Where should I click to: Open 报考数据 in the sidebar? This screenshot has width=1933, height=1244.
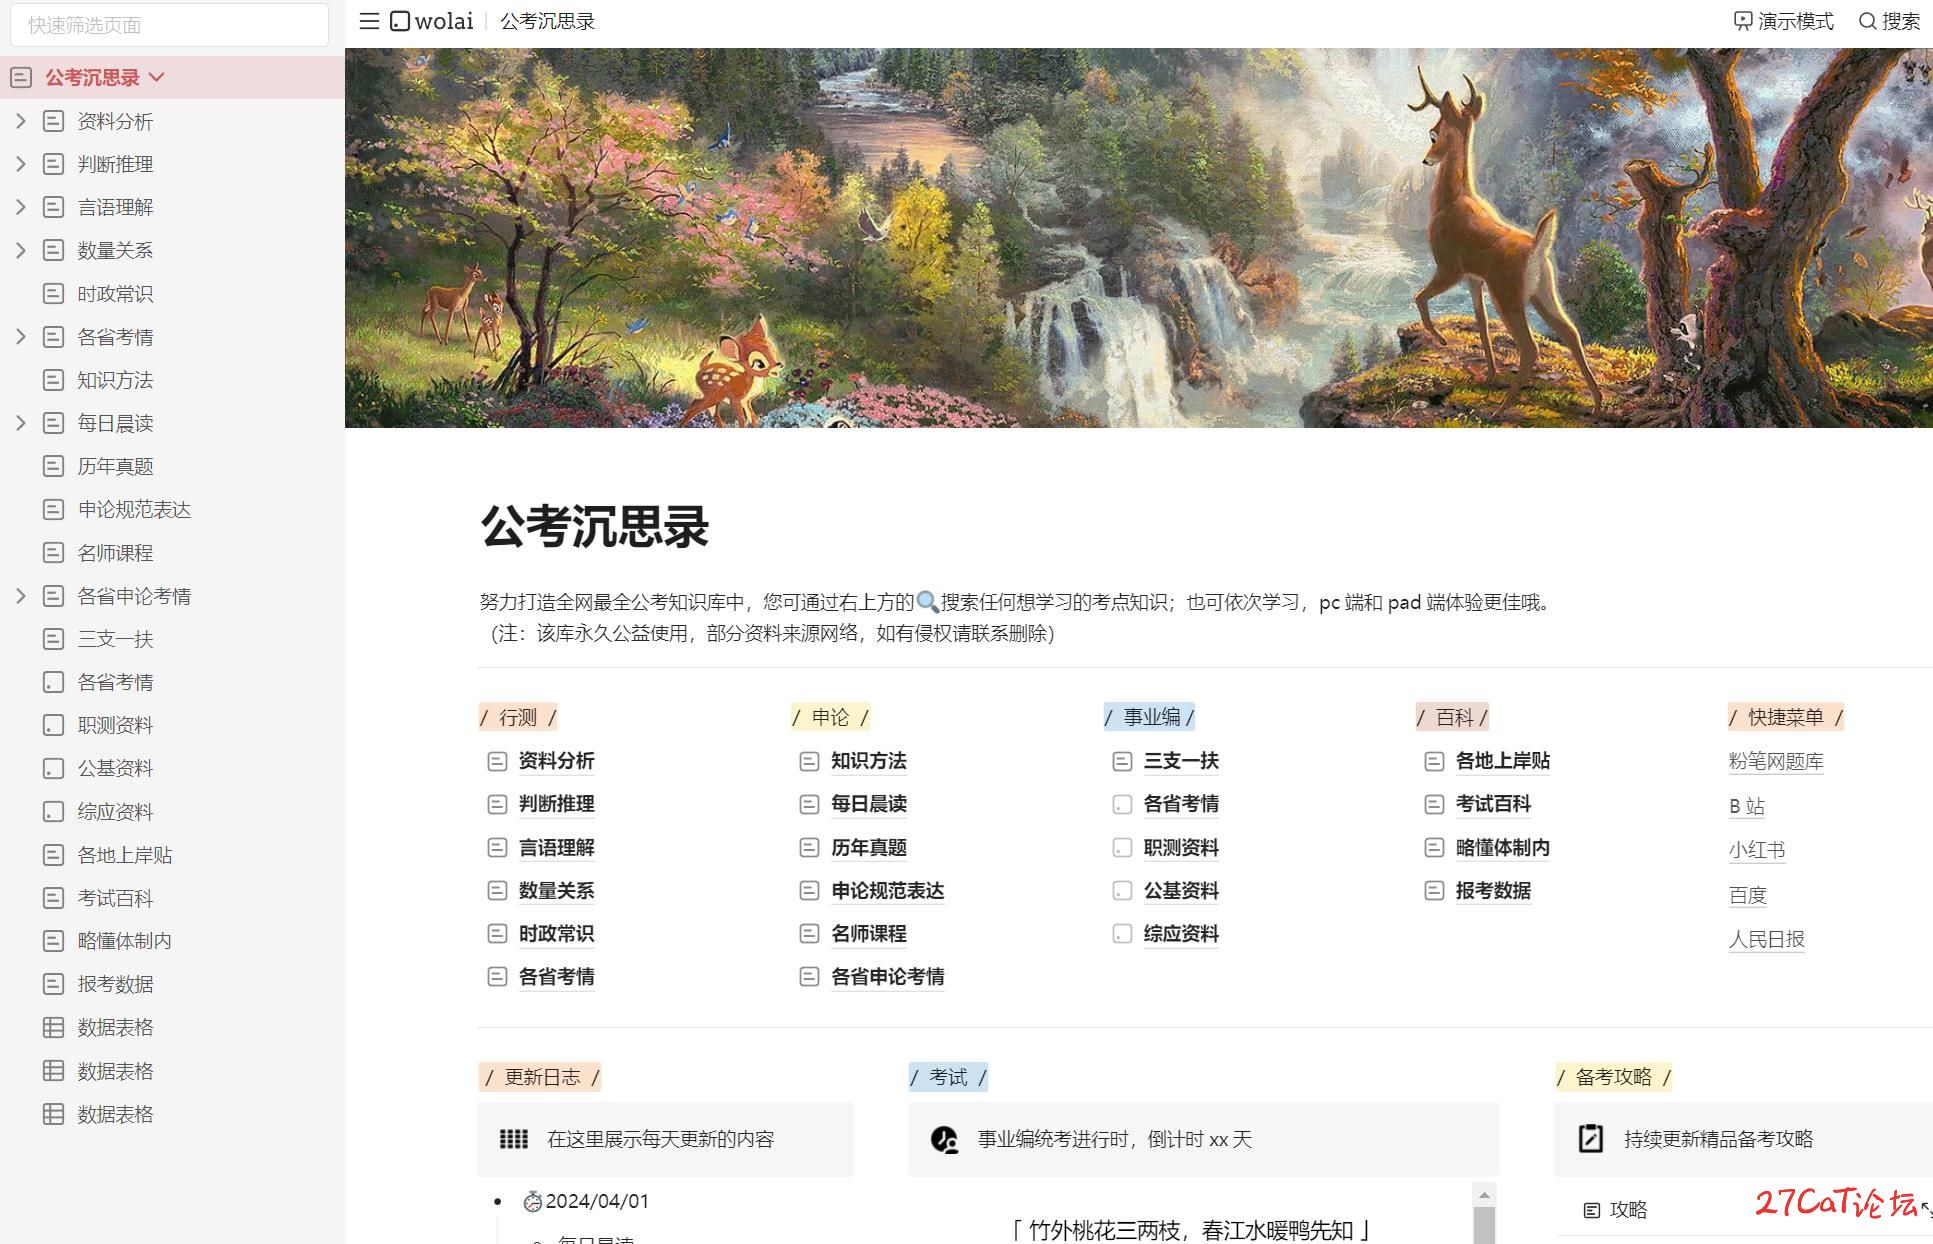point(116,984)
